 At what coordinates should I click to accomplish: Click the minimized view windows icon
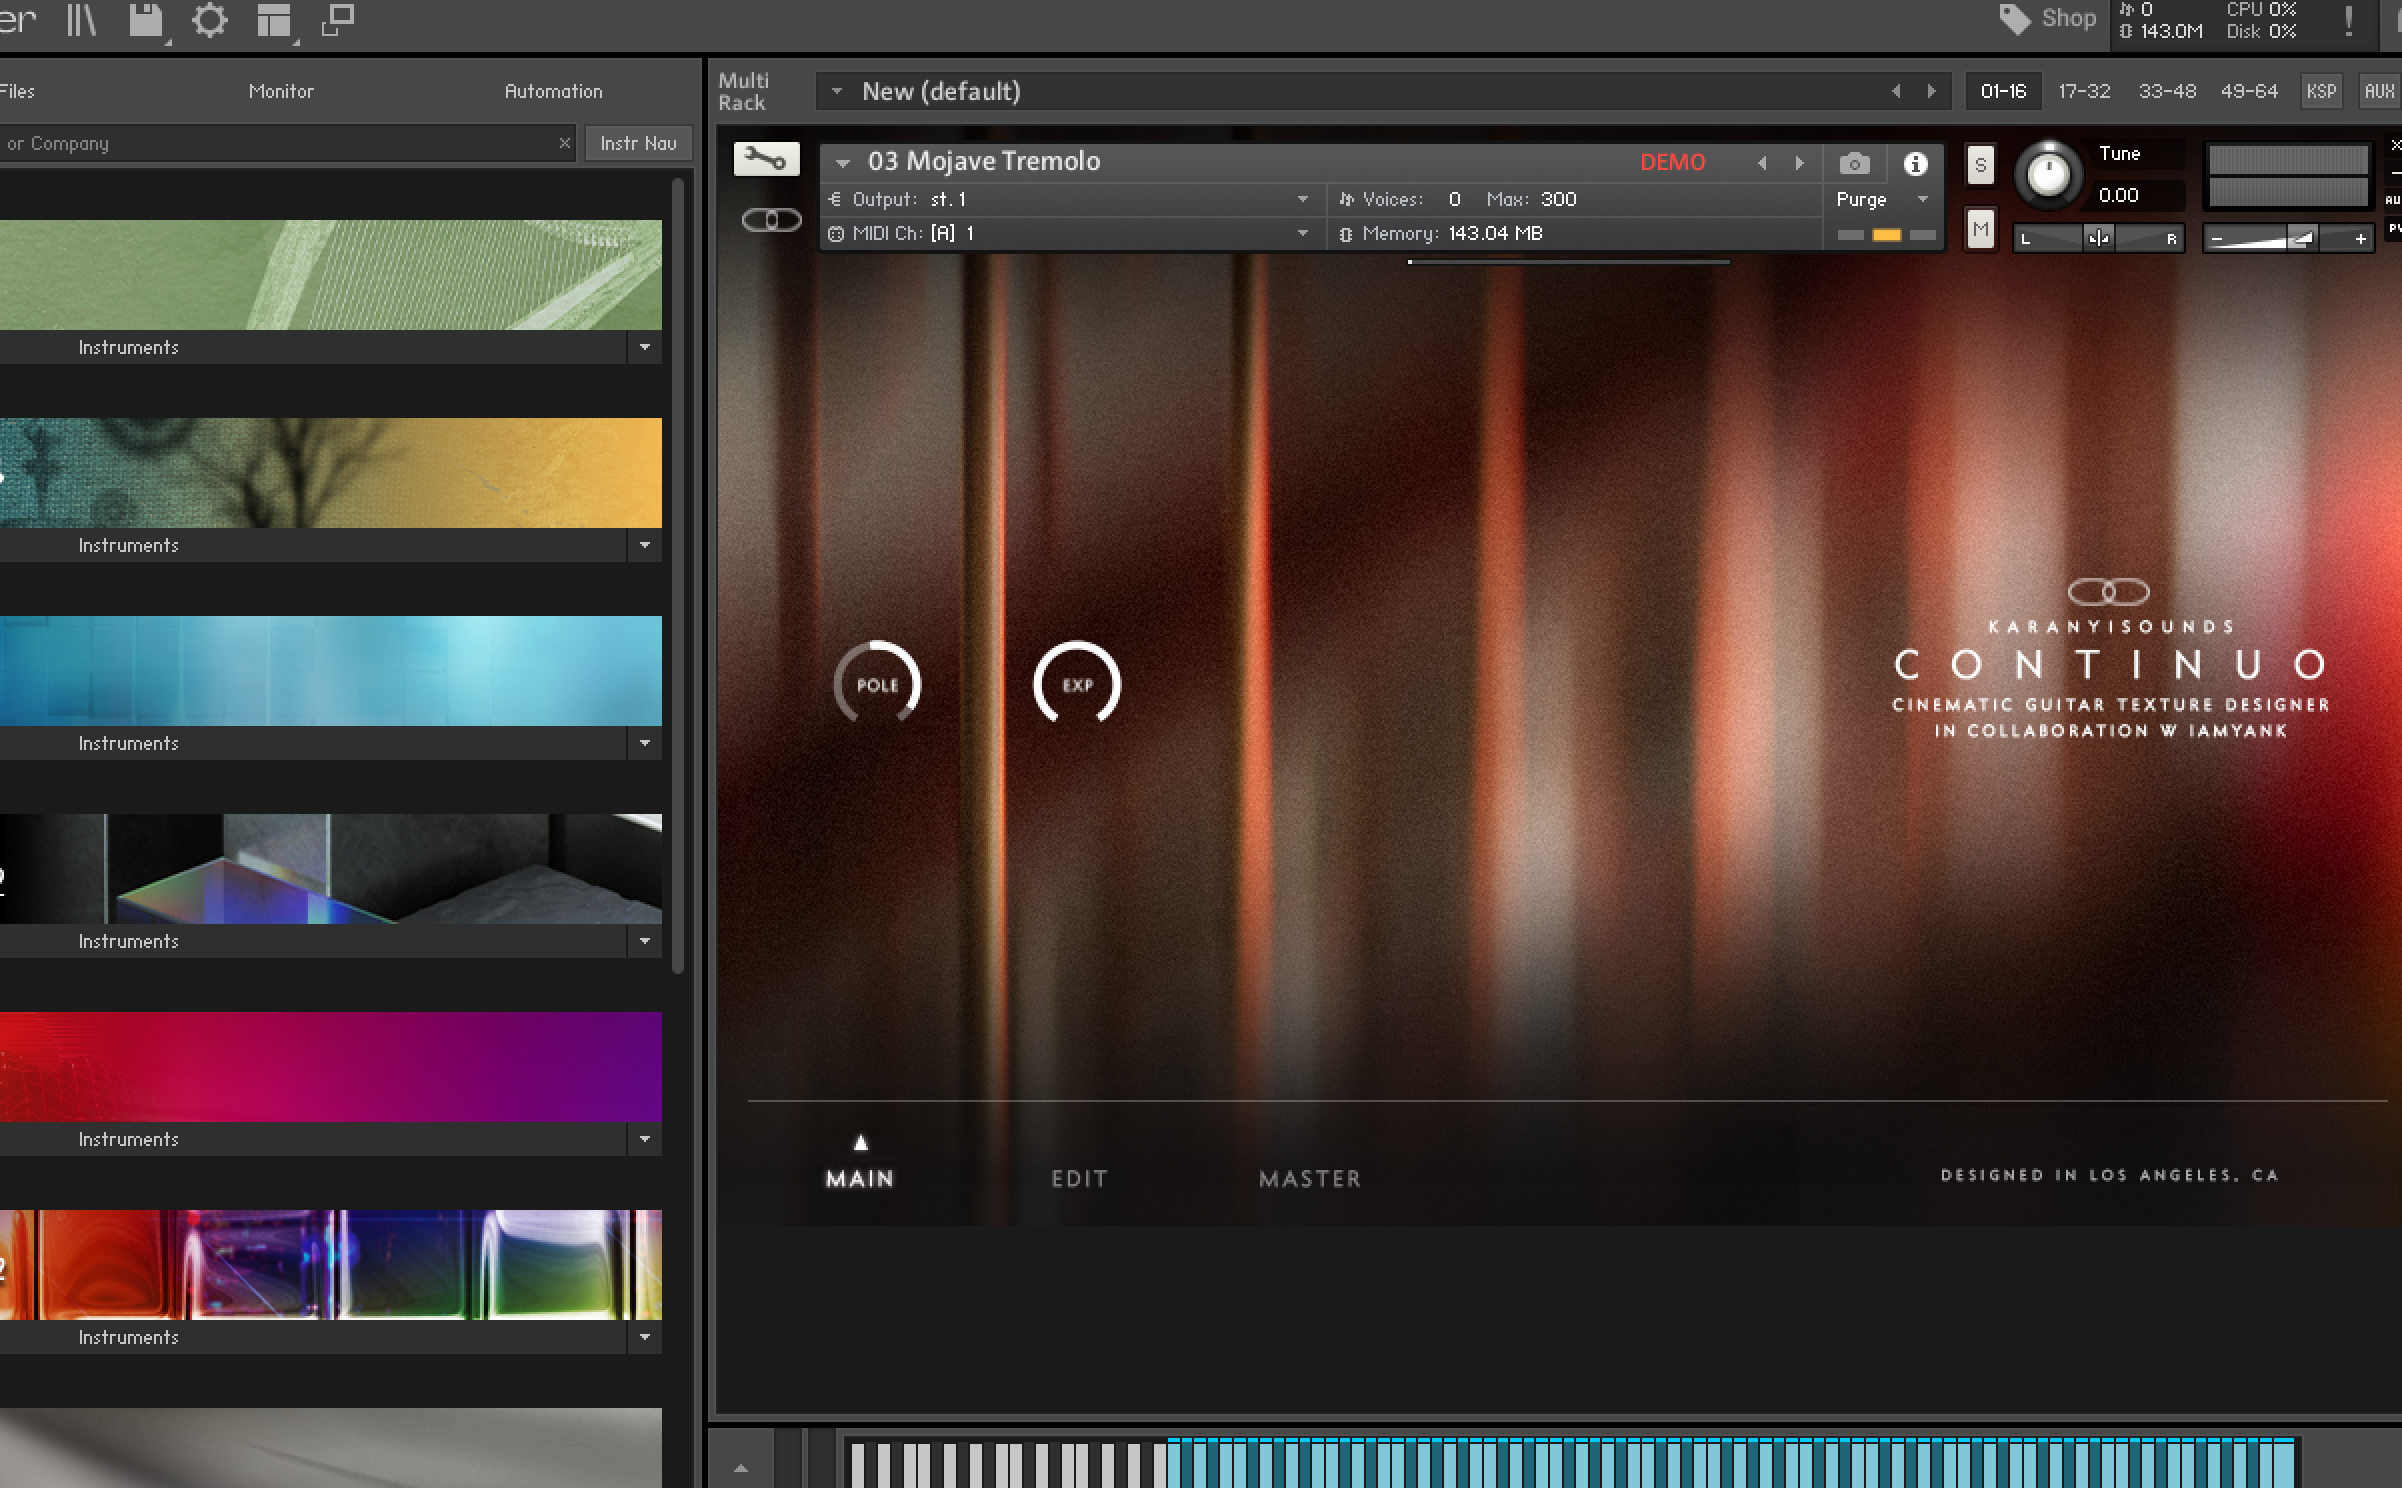click(338, 21)
